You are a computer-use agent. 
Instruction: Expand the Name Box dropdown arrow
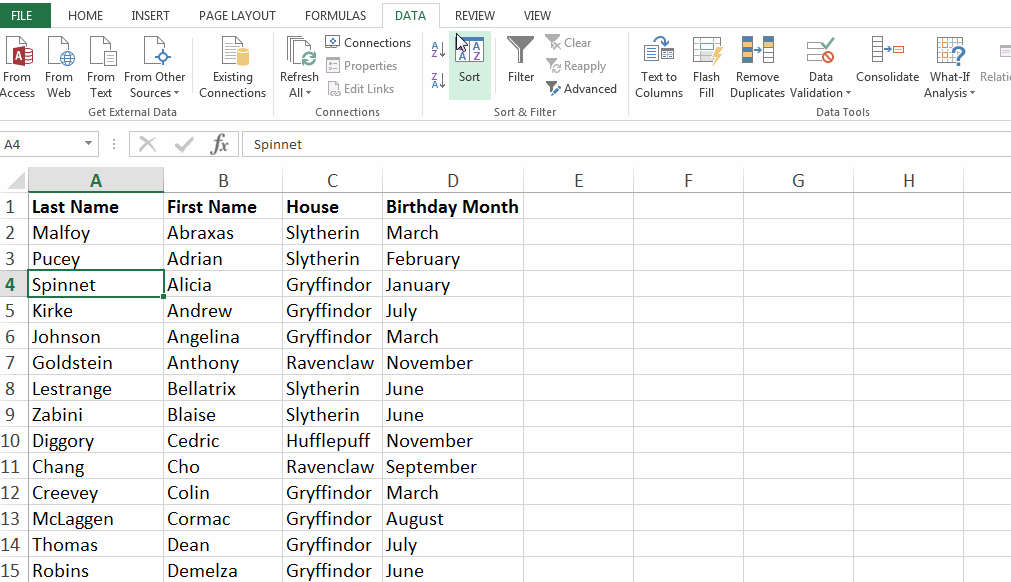(89, 145)
